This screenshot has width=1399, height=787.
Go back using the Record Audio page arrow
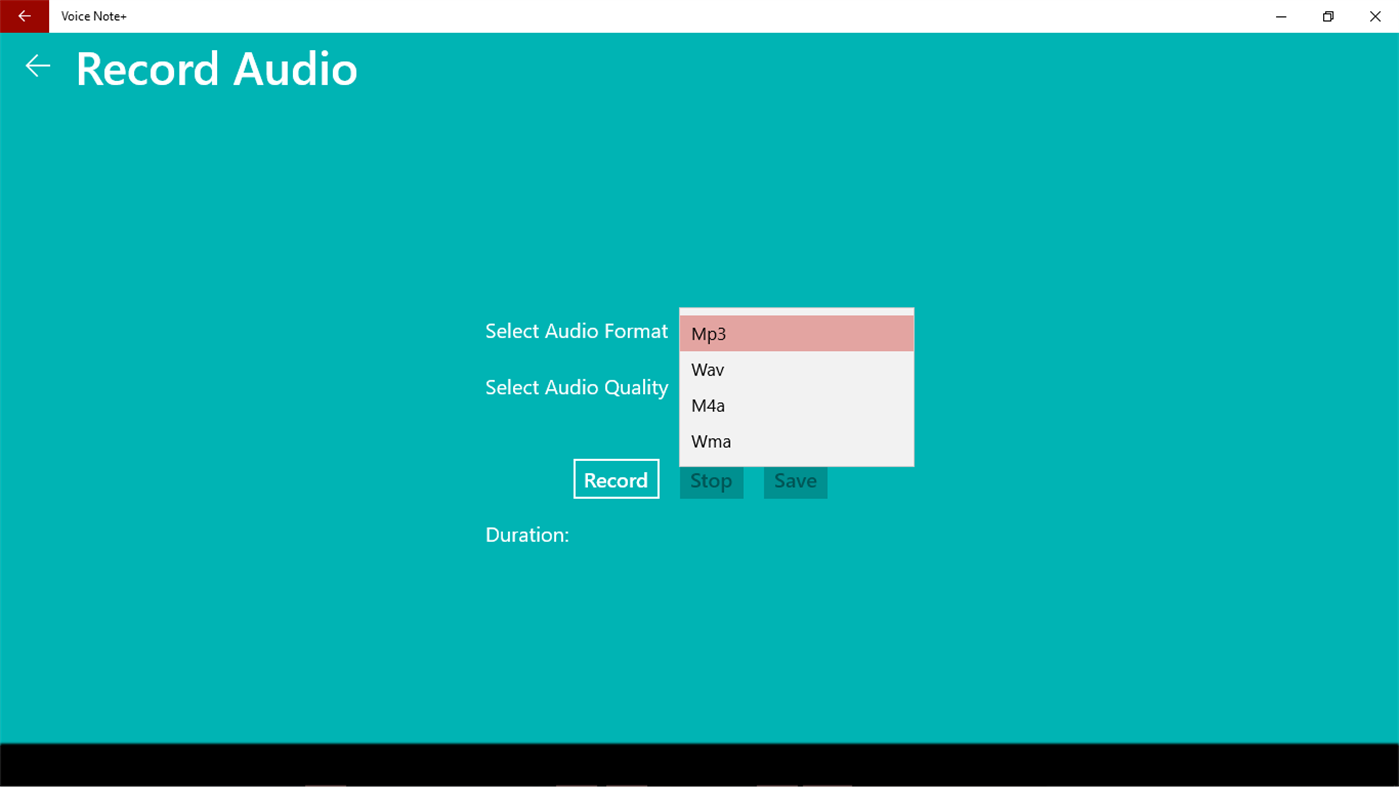pyautogui.click(x=37, y=66)
